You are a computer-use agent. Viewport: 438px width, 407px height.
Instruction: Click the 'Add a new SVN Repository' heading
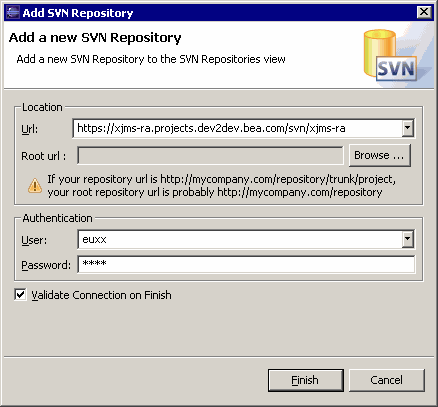point(95,38)
